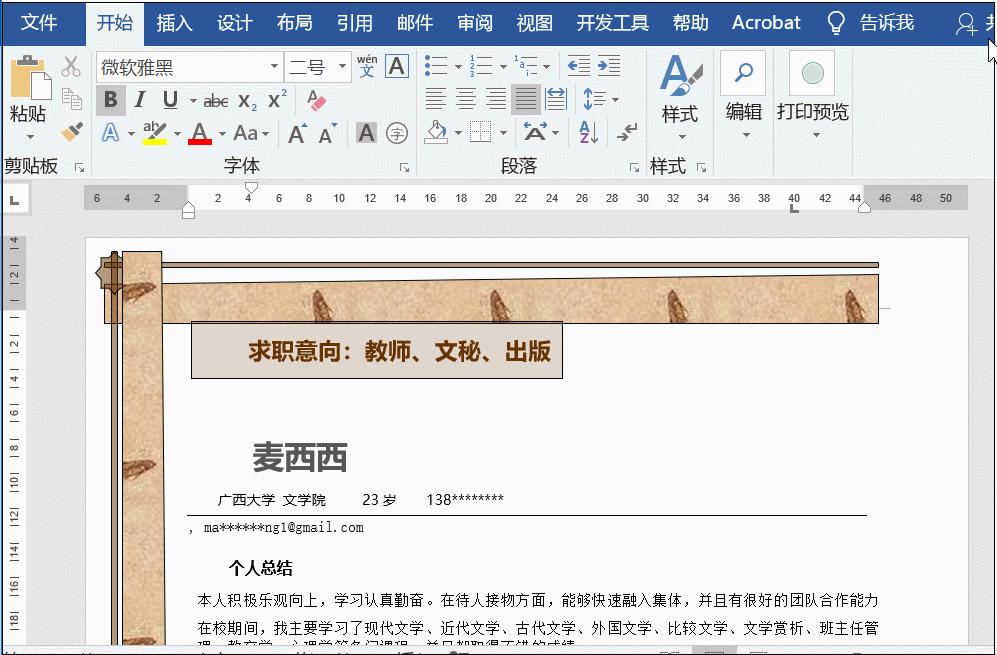
Task: Open the 审阅 ribbon tab
Action: pyautogui.click(x=474, y=22)
